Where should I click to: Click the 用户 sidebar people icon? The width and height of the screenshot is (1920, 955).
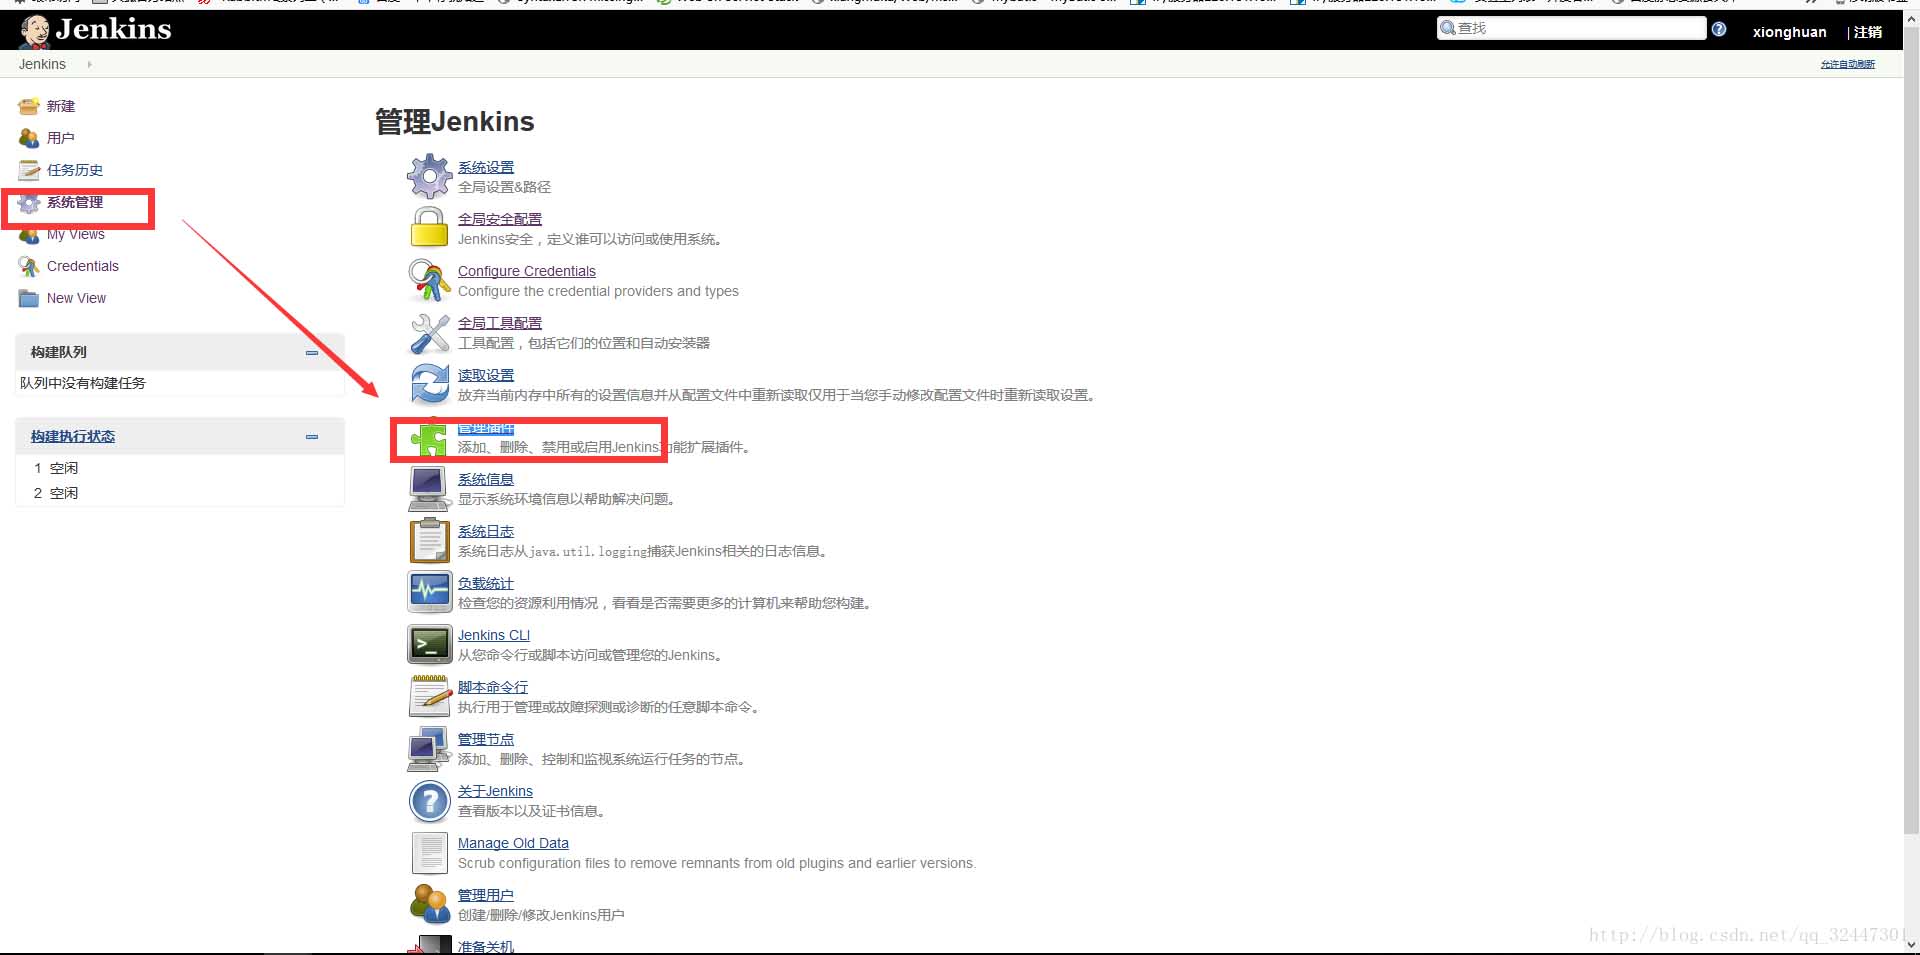(x=29, y=138)
